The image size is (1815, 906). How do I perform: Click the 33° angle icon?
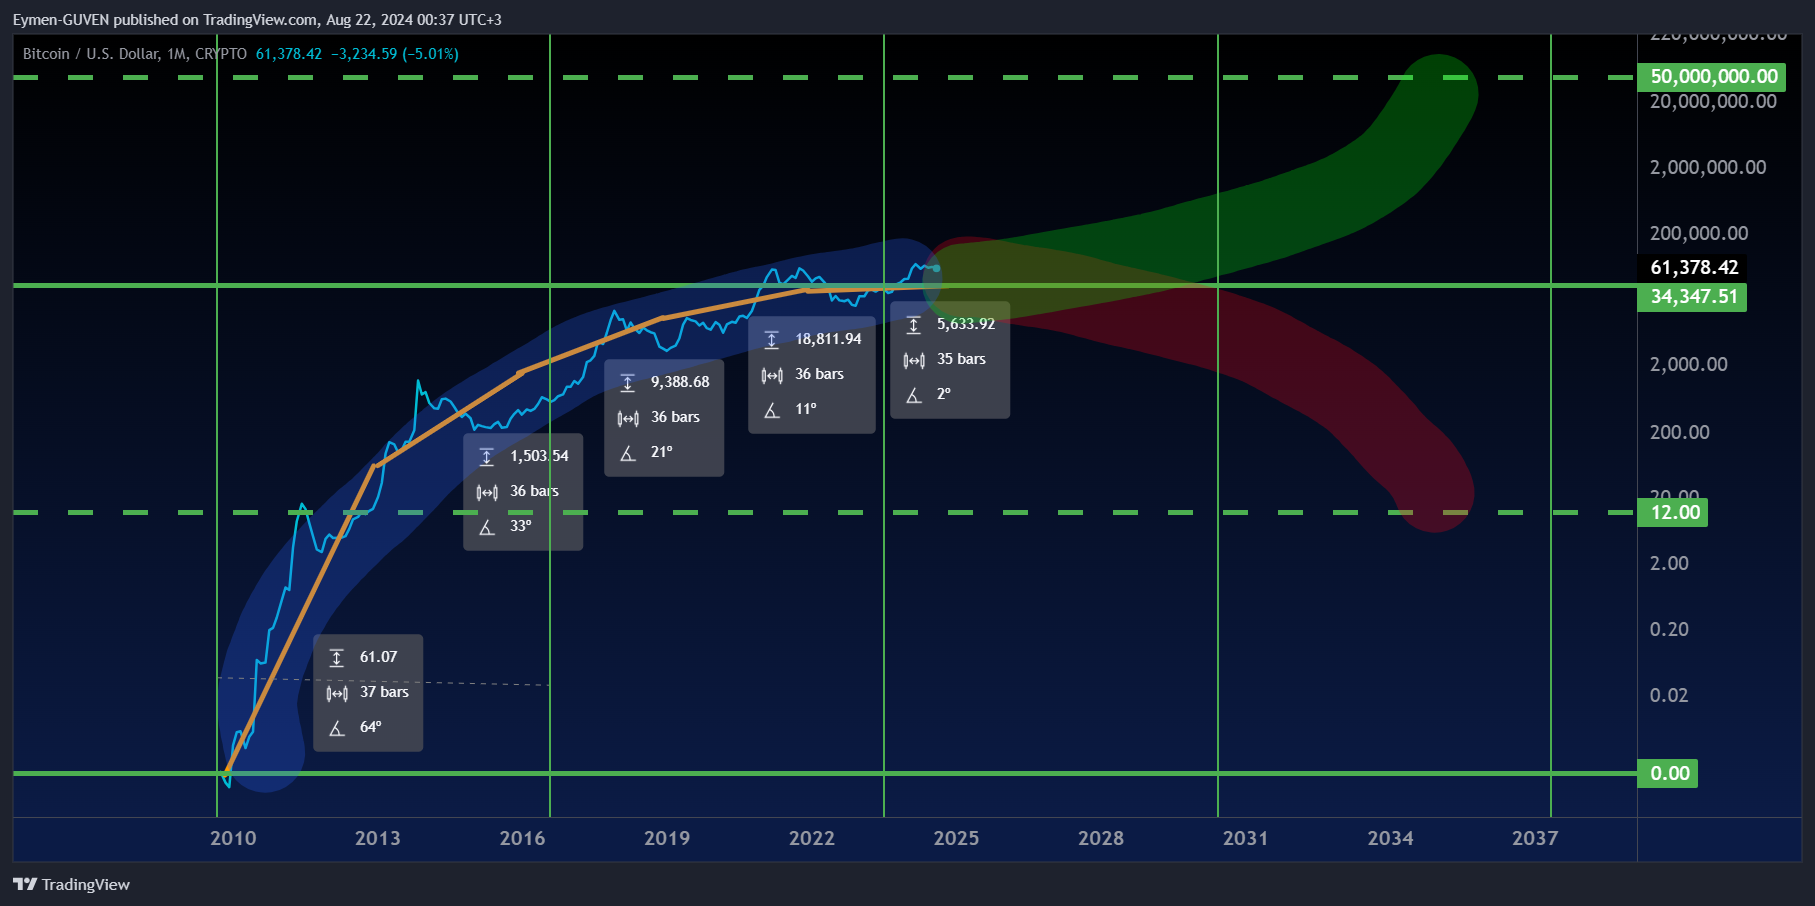(x=487, y=527)
